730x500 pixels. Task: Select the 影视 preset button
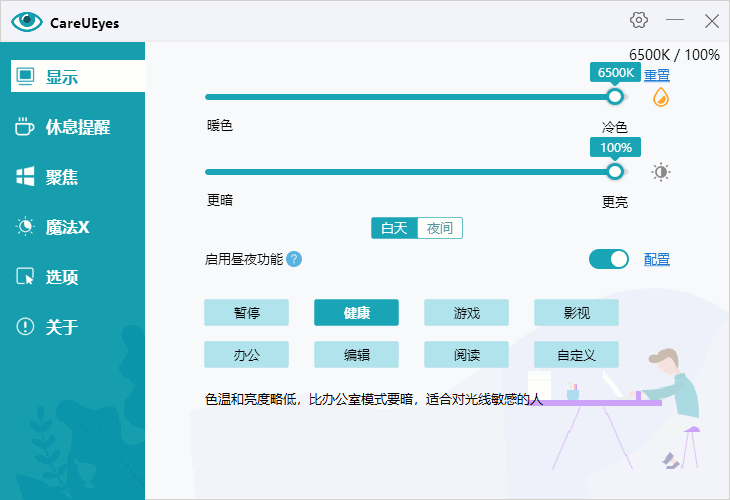coord(576,312)
